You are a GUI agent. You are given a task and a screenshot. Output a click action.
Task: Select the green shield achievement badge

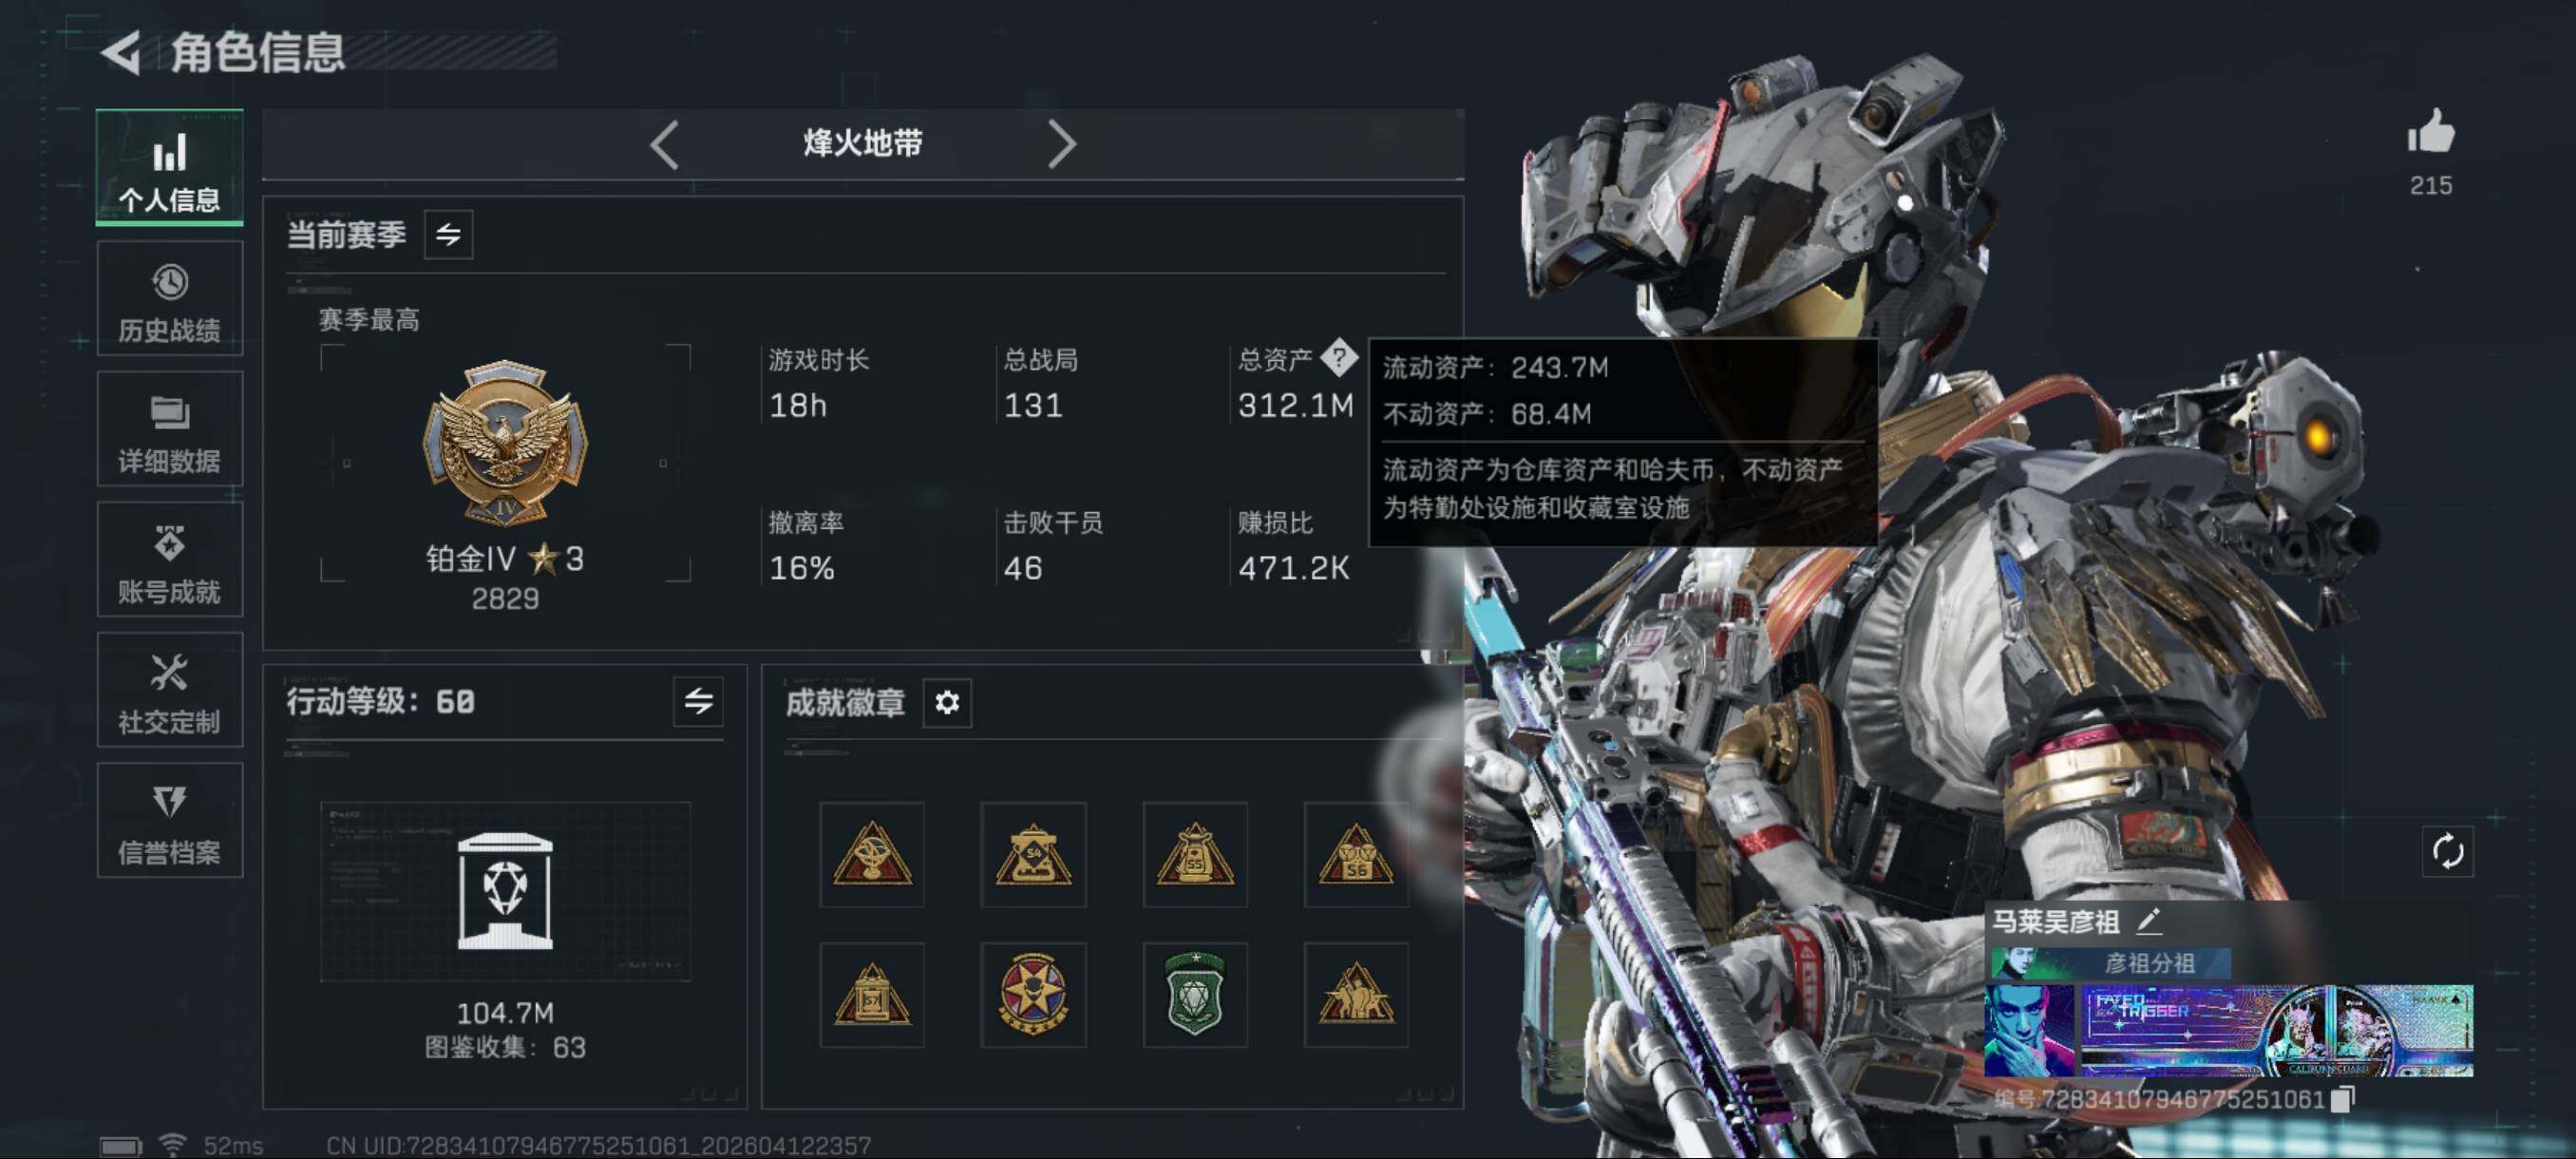click(x=1194, y=994)
